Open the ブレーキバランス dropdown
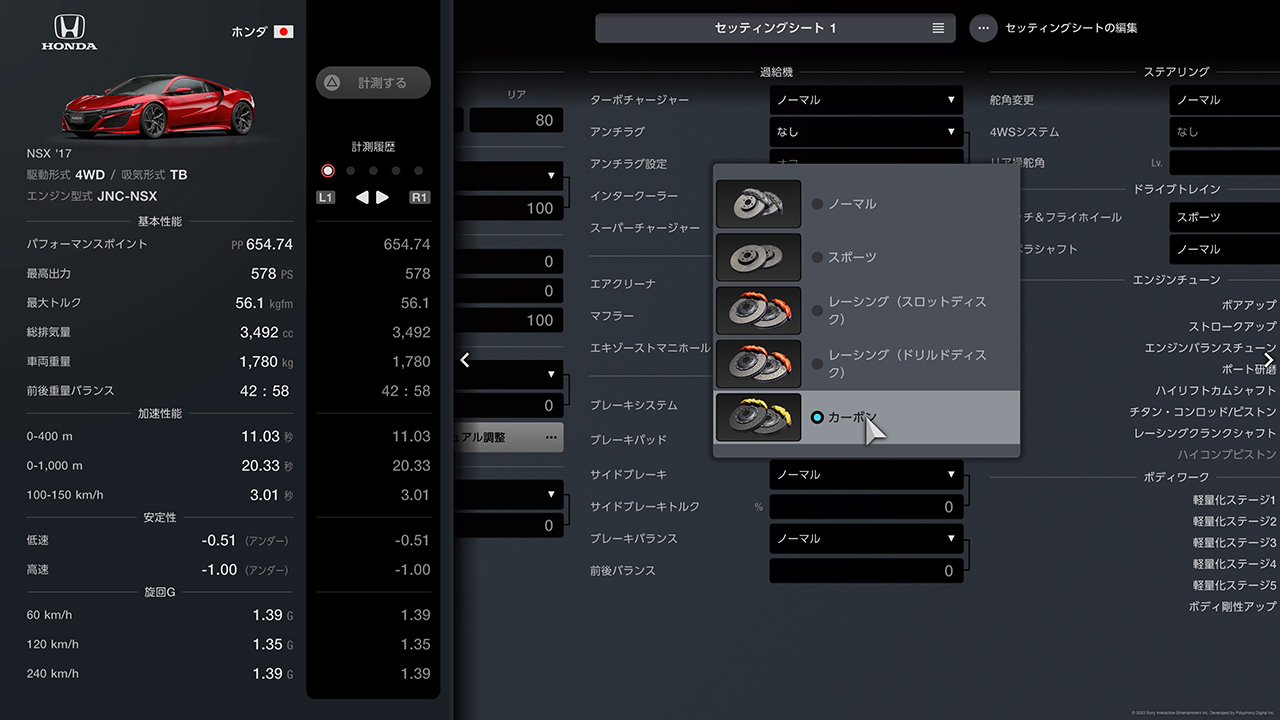This screenshot has height=720, width=1280. tap(866, 538)
